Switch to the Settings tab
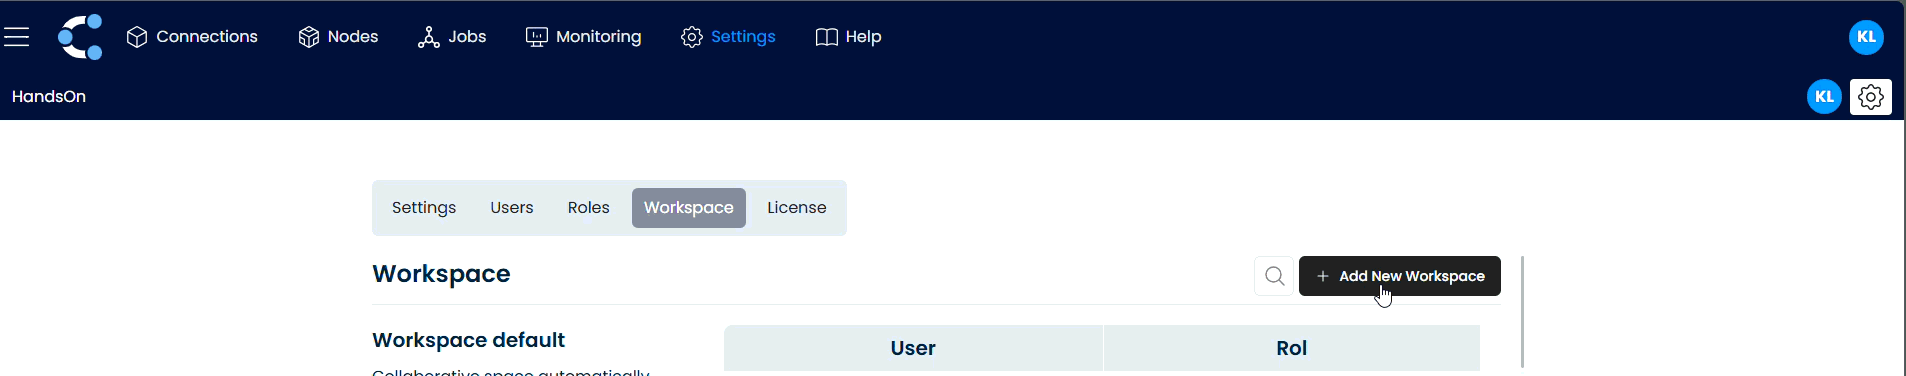This screenshot has width=1906, height=376. (x=424, y=208)
